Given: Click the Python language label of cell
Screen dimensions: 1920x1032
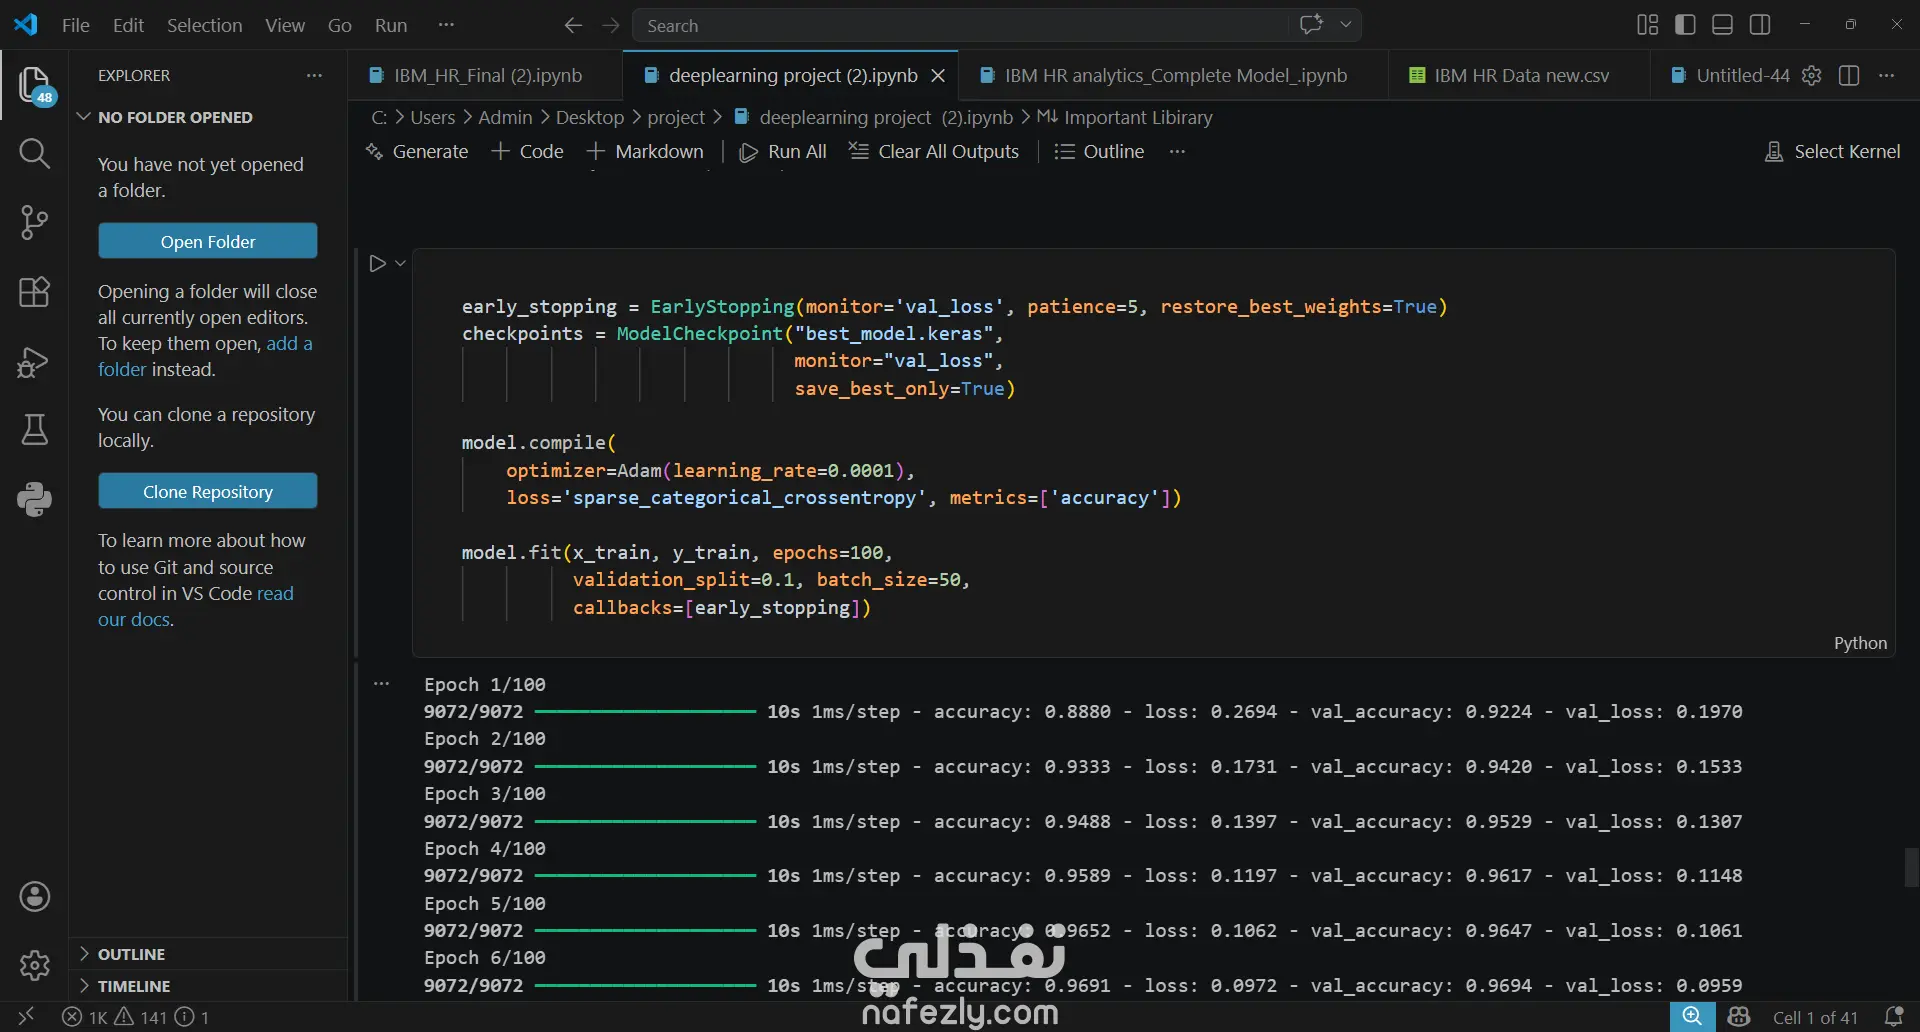Looking at the screenshot, I should [1860, 643].
